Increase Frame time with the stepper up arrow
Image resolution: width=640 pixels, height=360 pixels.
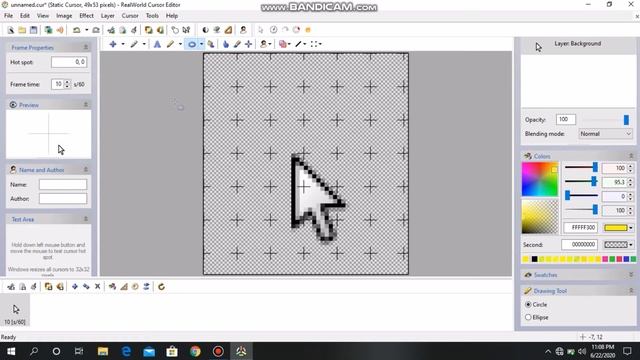pyautogui.click(x=67, y=82)
